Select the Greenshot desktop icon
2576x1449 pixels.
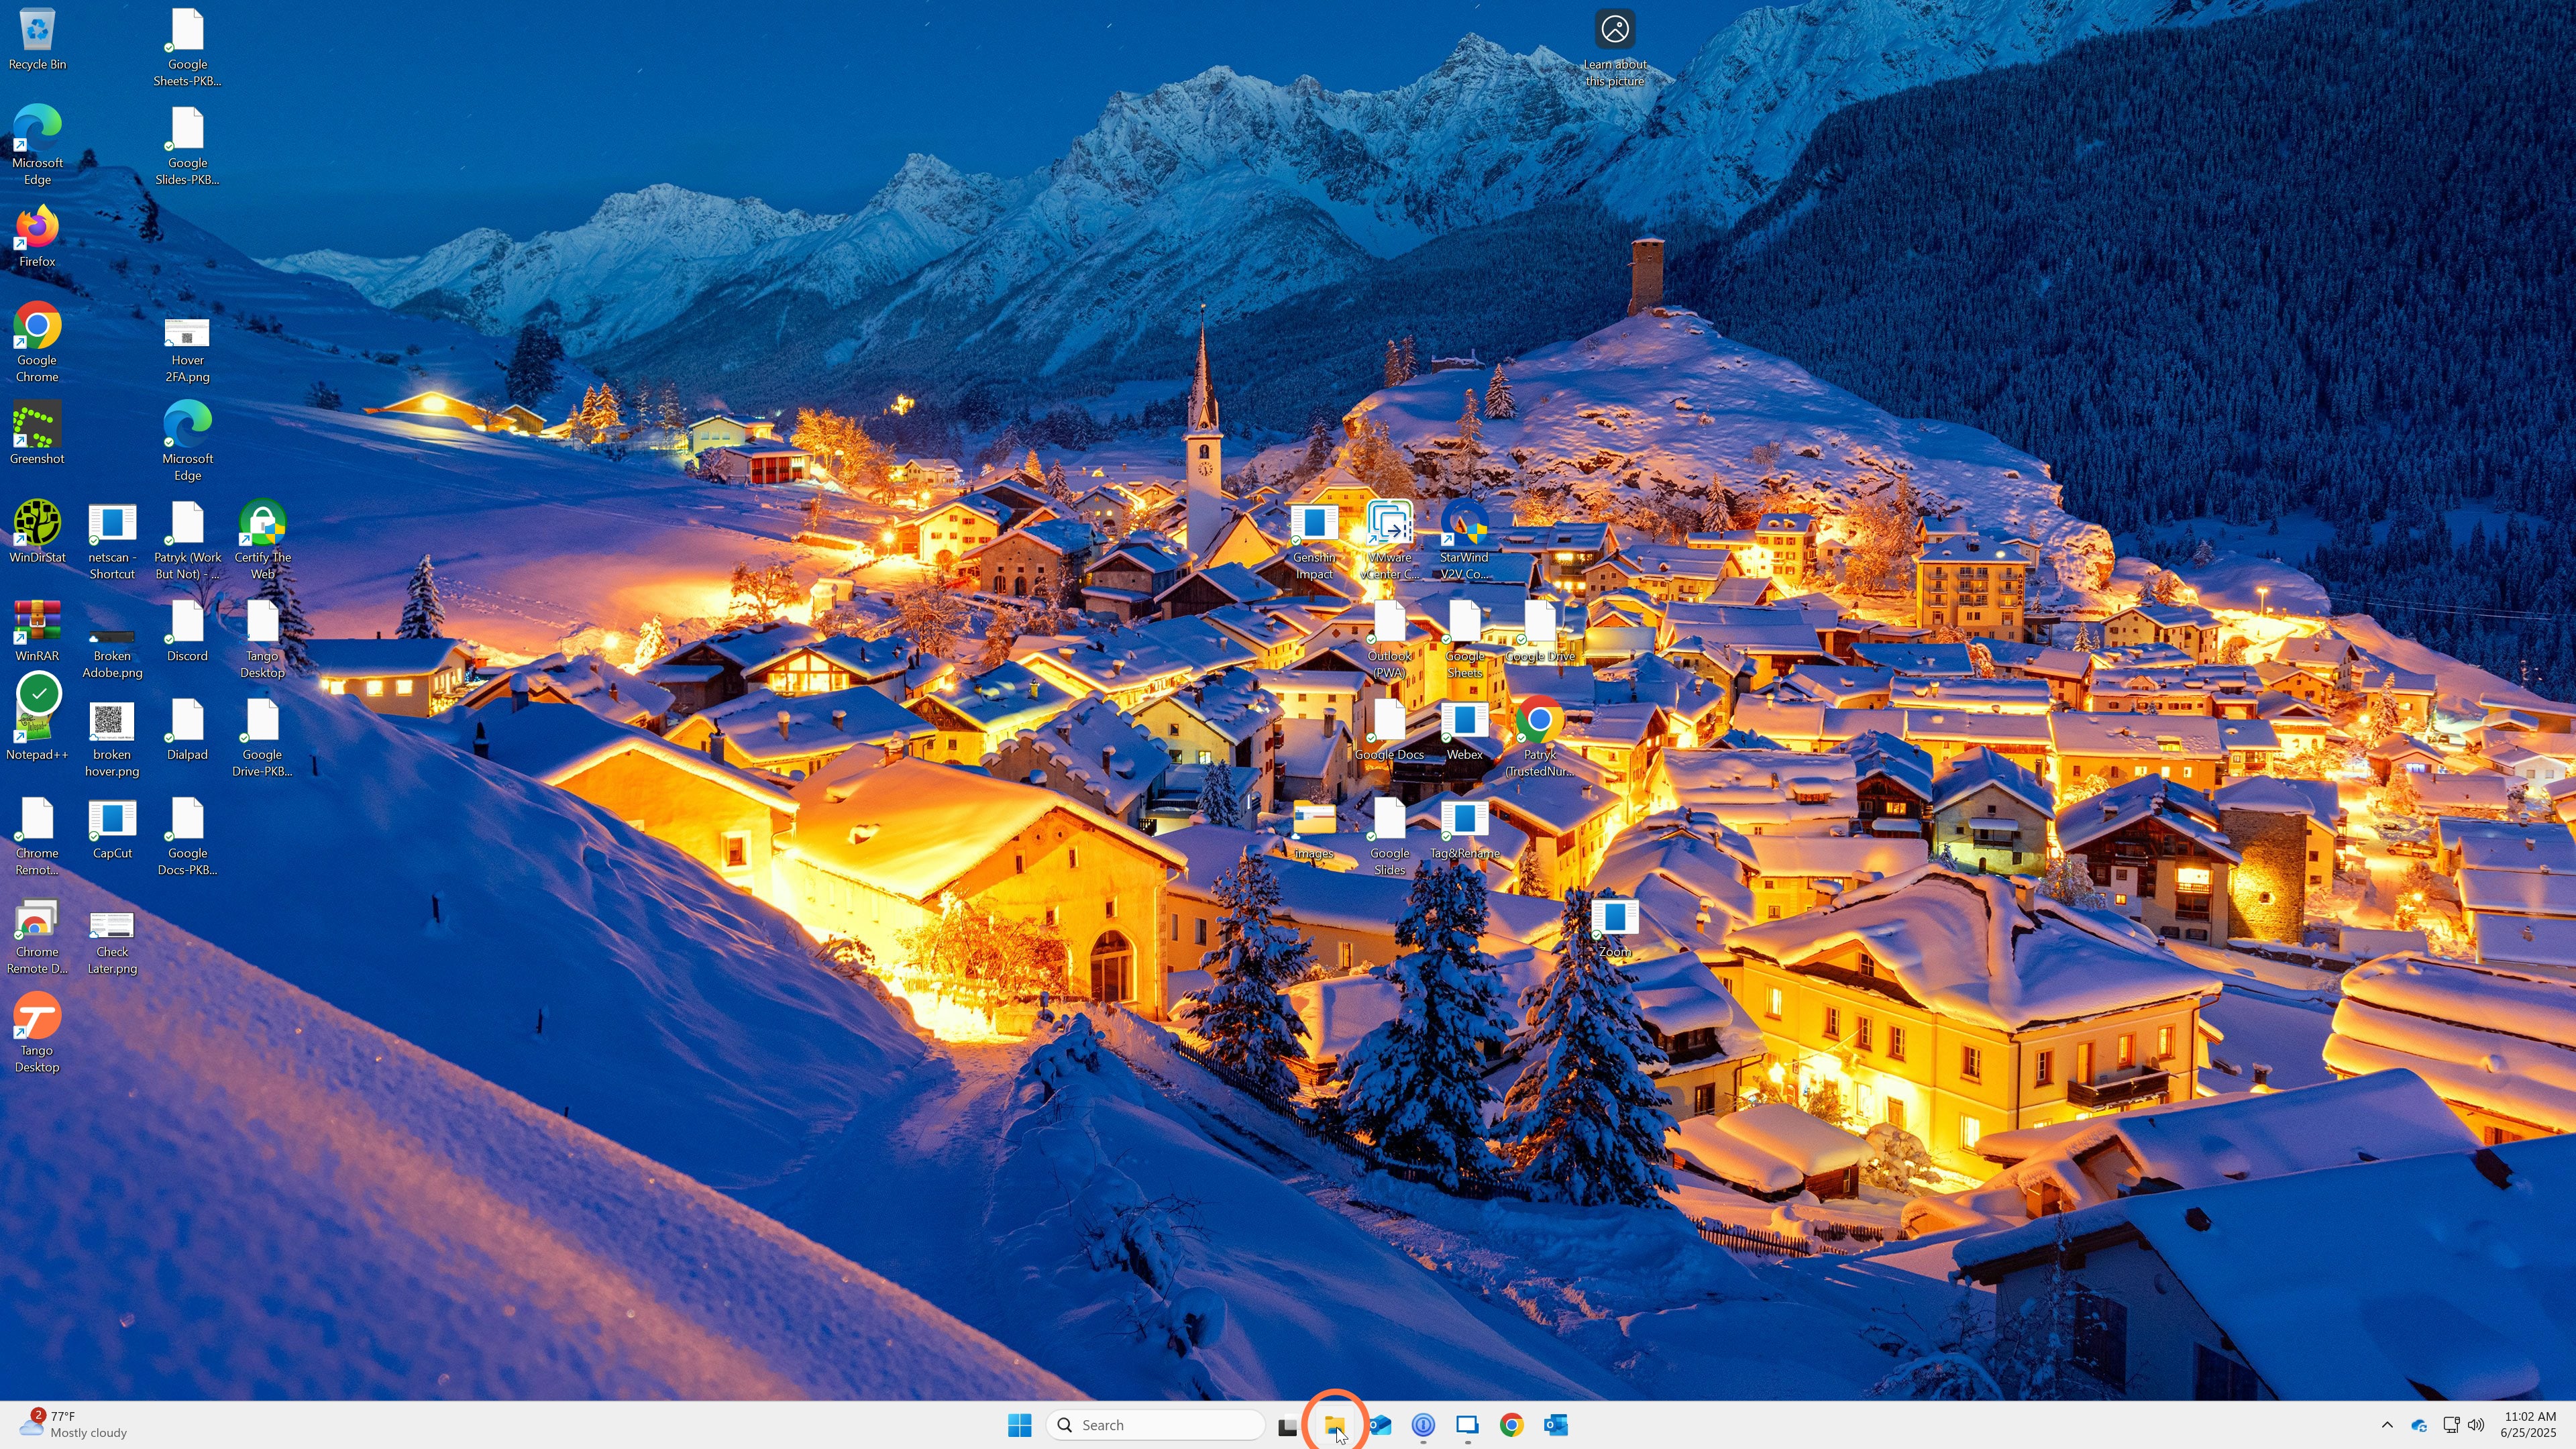[37, 433]
